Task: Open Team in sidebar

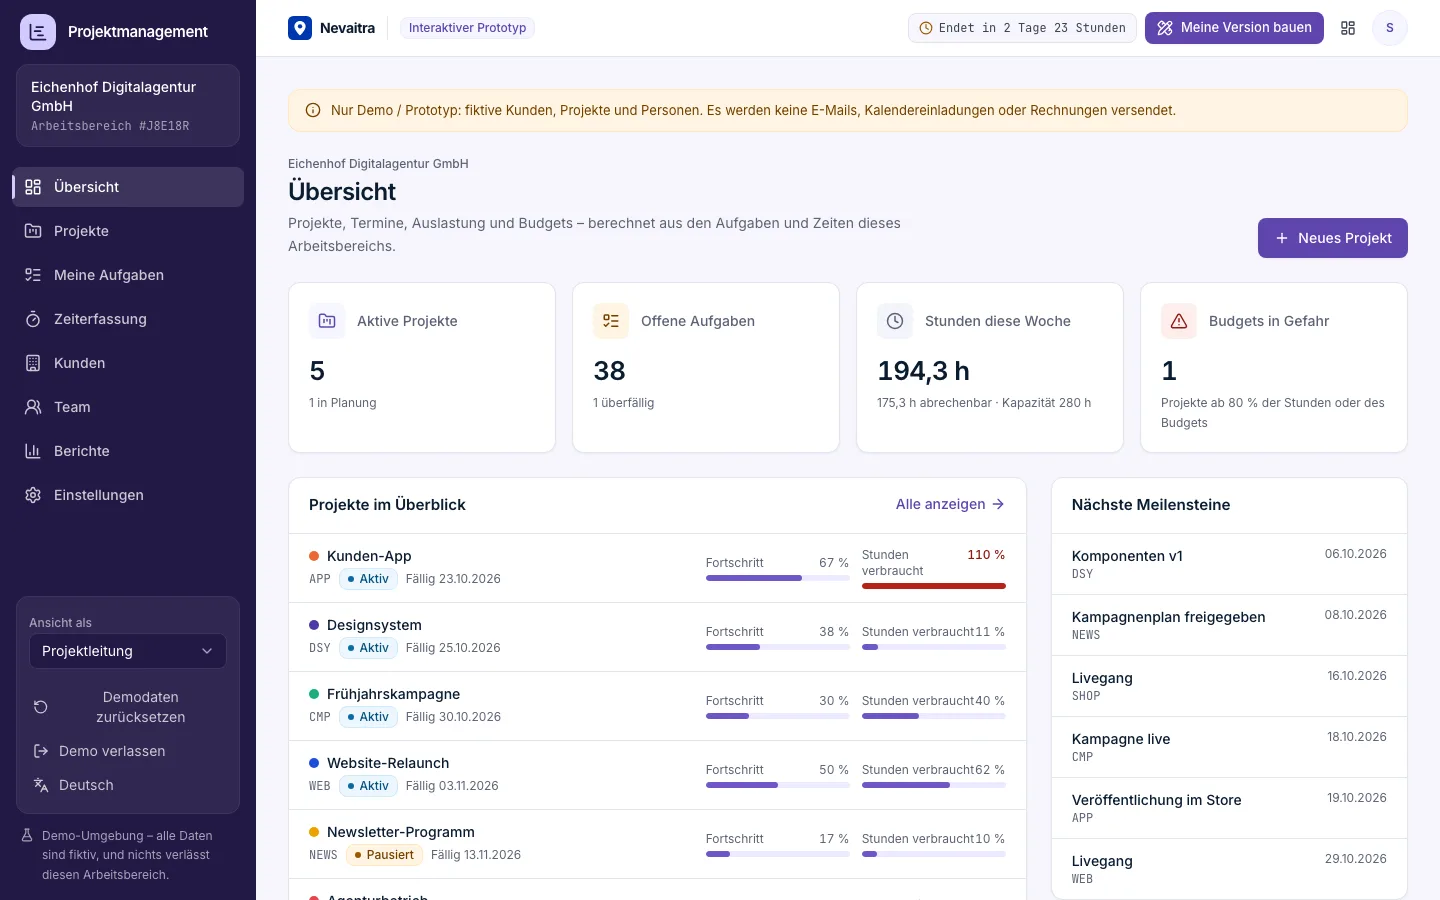Action: (x=128, y=407)
